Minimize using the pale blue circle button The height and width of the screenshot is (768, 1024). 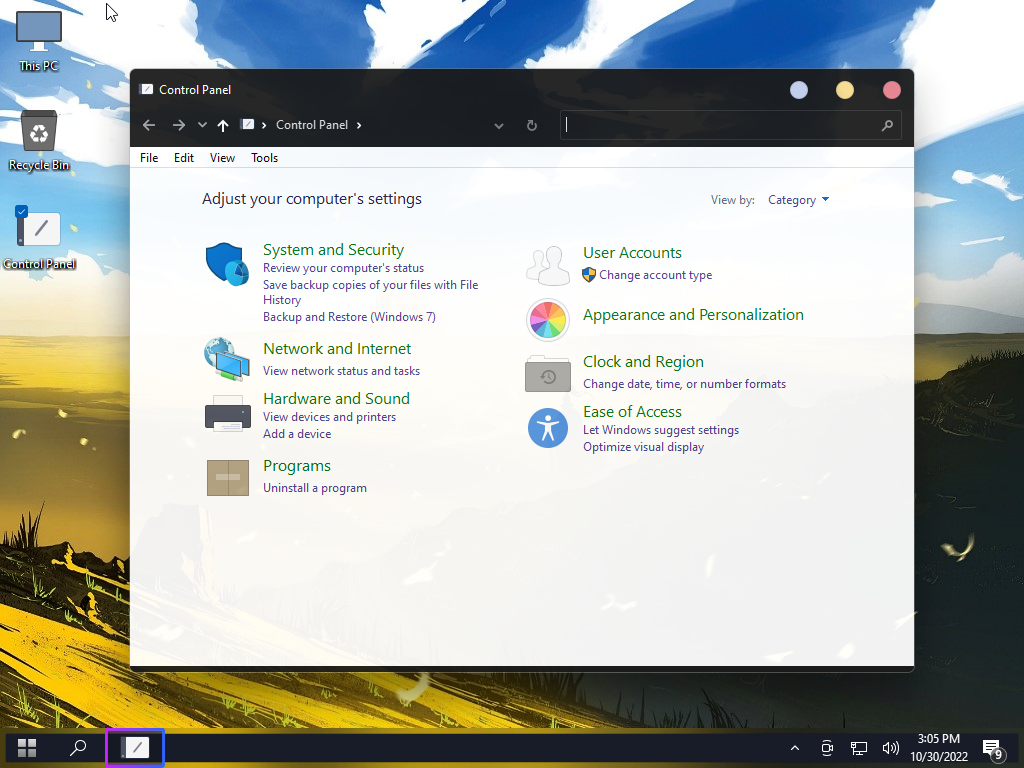click(799, 90)
